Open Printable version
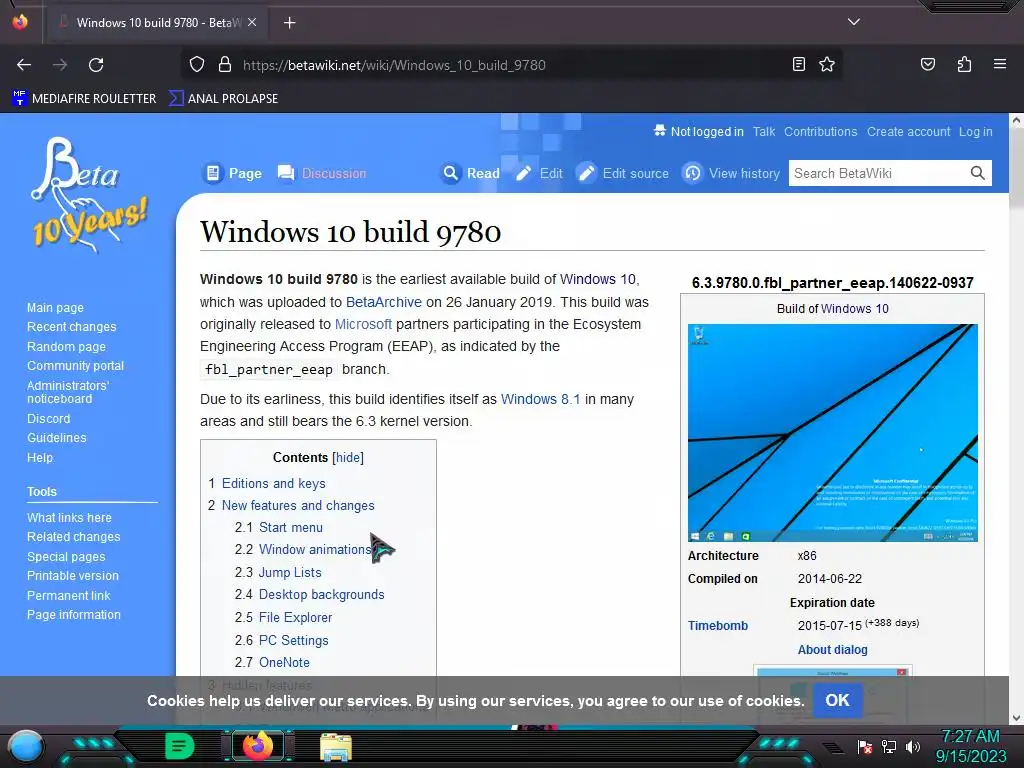This screenshot has height=768, width=1024. tap(73, 576)
